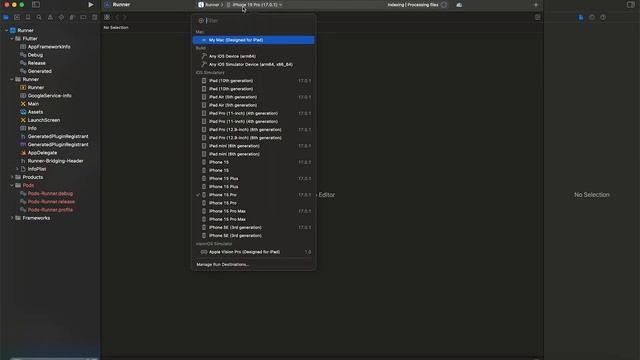This screenshot has height=360, width=640.
Task: Open the Breakpoint navigator icon
Action: [x=83, y=18]
